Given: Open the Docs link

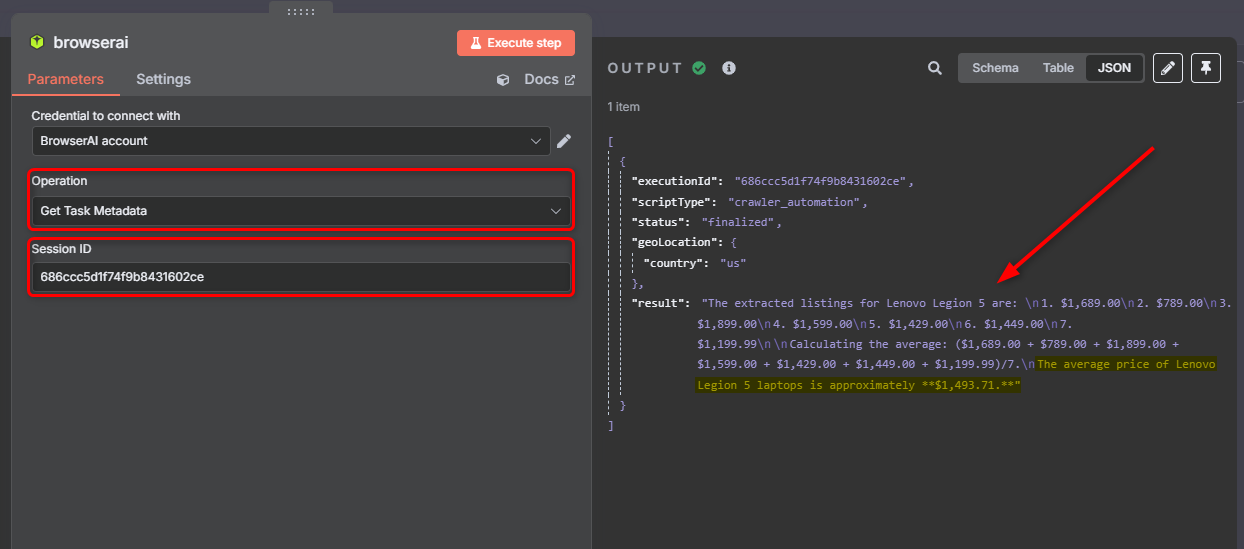Looking at the screenshot, I should (549, 80).
